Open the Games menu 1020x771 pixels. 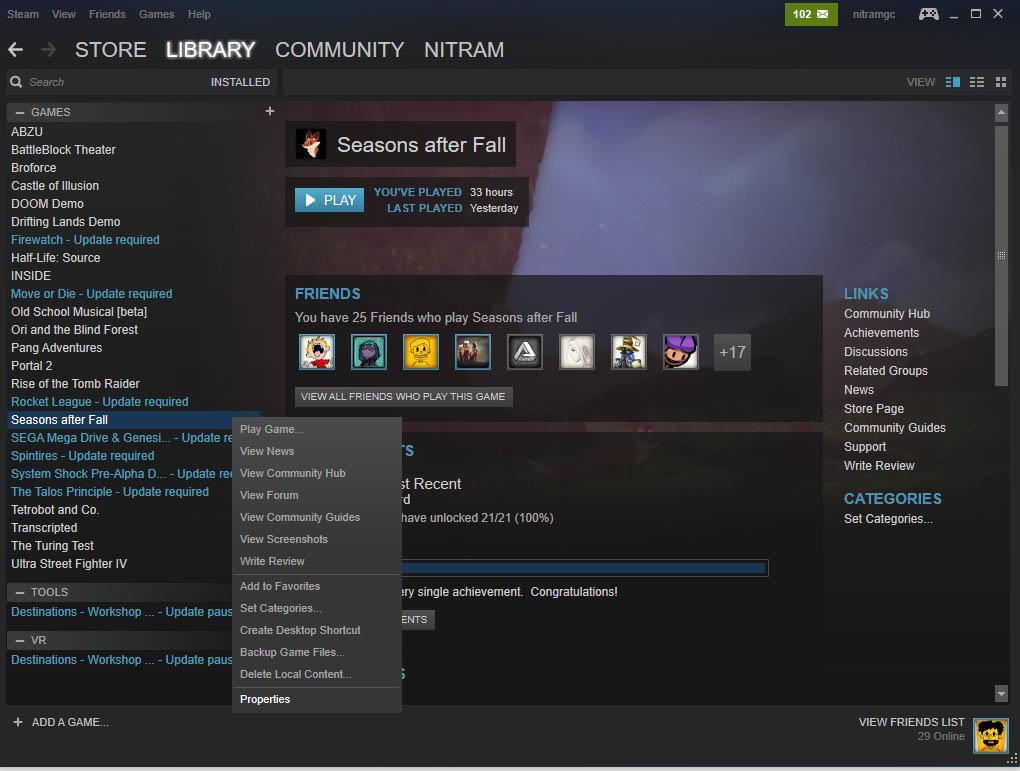[156, 14]
